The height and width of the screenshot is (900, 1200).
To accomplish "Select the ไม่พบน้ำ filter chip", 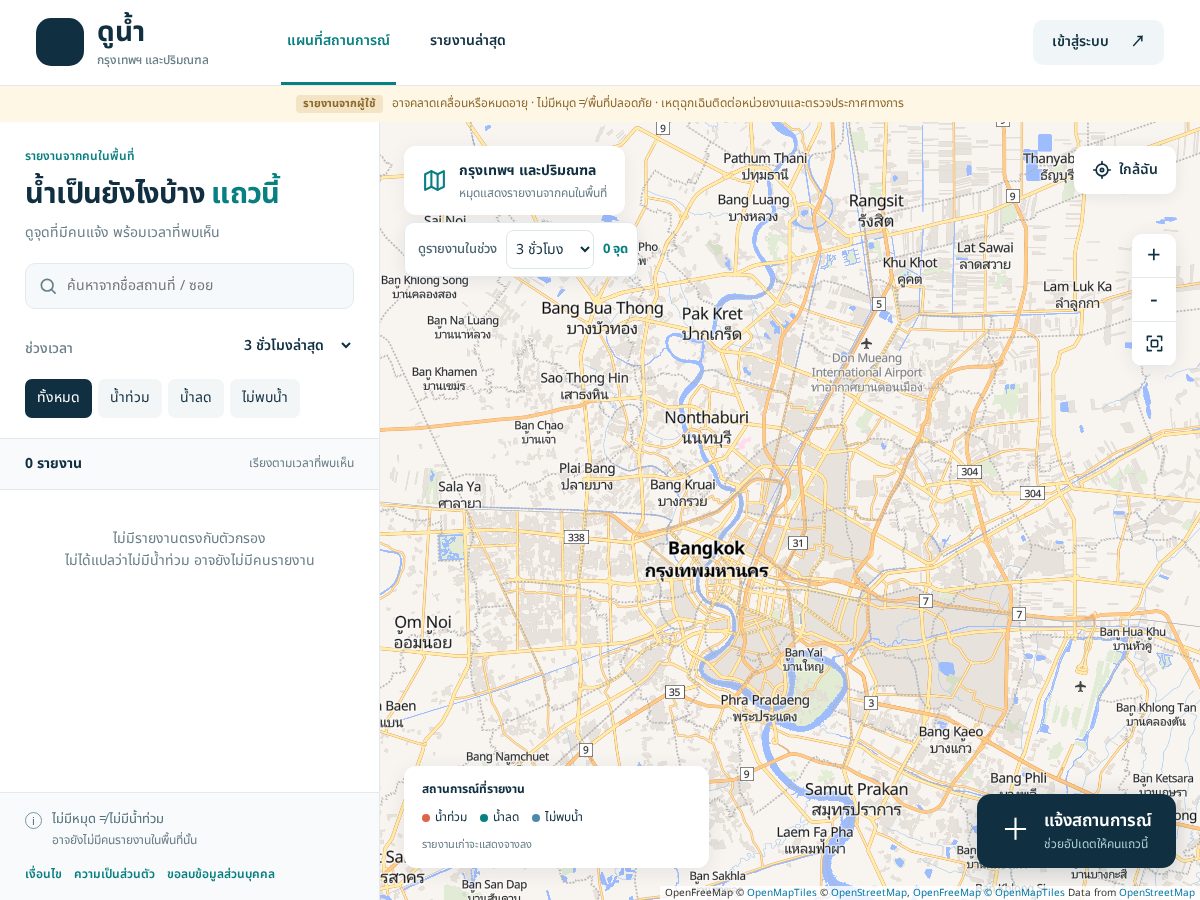I will 265,398.
